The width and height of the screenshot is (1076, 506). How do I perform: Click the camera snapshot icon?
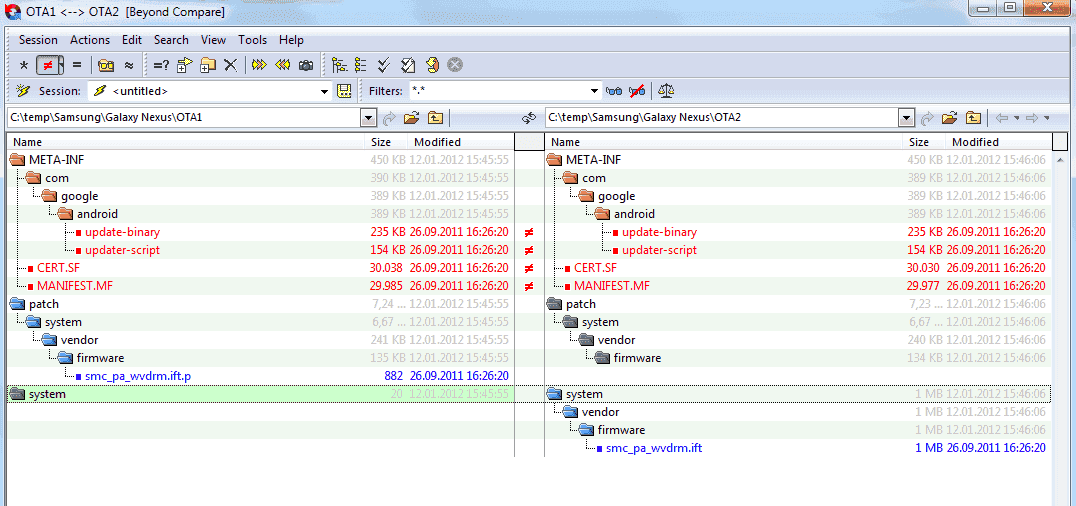click(305, 65)
